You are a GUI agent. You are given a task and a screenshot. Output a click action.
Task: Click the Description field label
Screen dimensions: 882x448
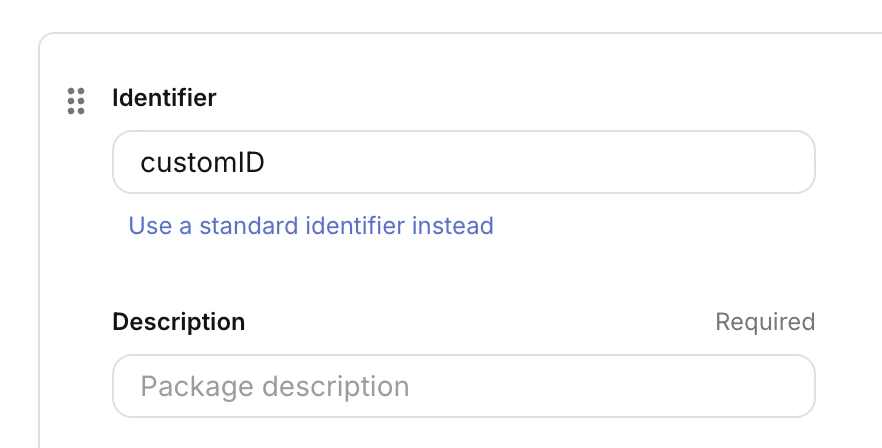pos(179,322)
